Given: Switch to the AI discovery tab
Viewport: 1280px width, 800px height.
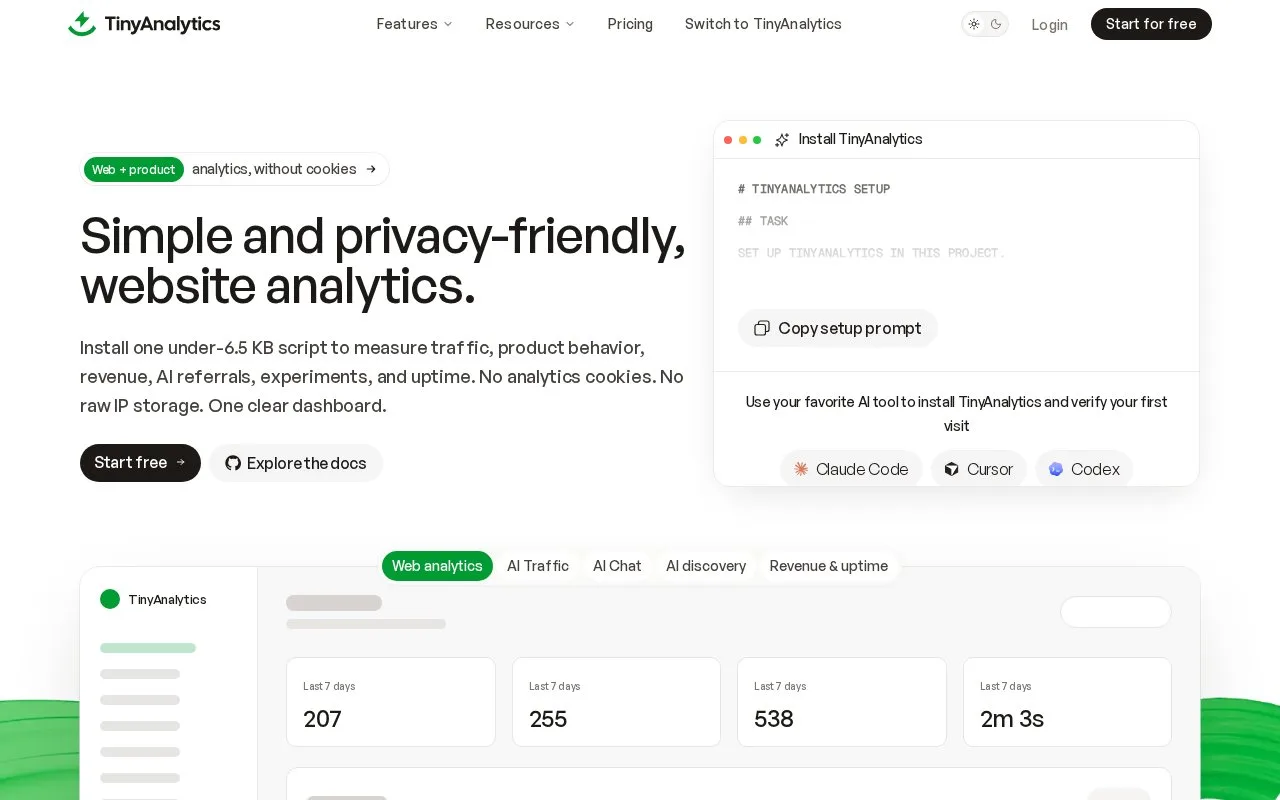Looking at the screenshot, I should click(706, 566).
